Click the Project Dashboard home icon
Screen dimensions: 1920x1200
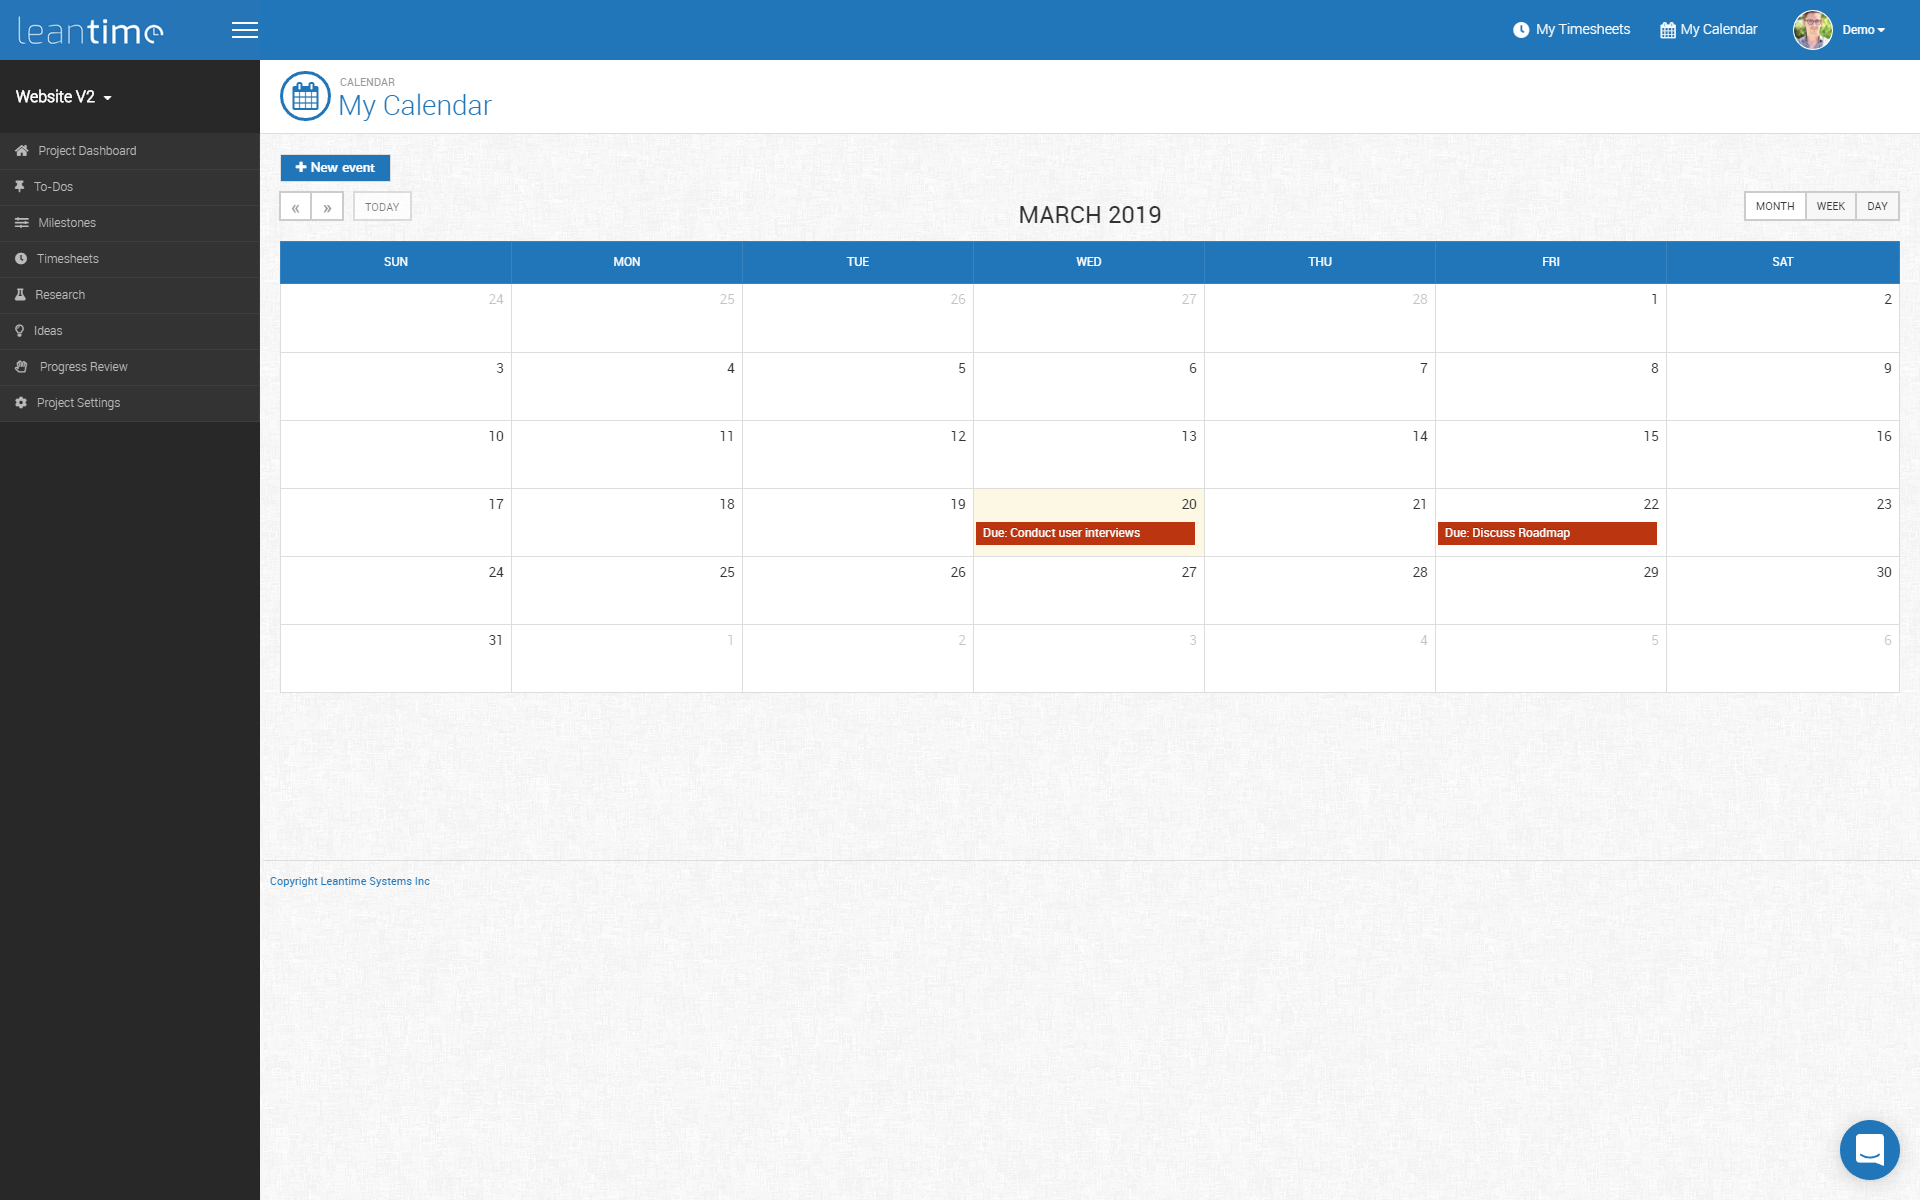coord(21,151)
